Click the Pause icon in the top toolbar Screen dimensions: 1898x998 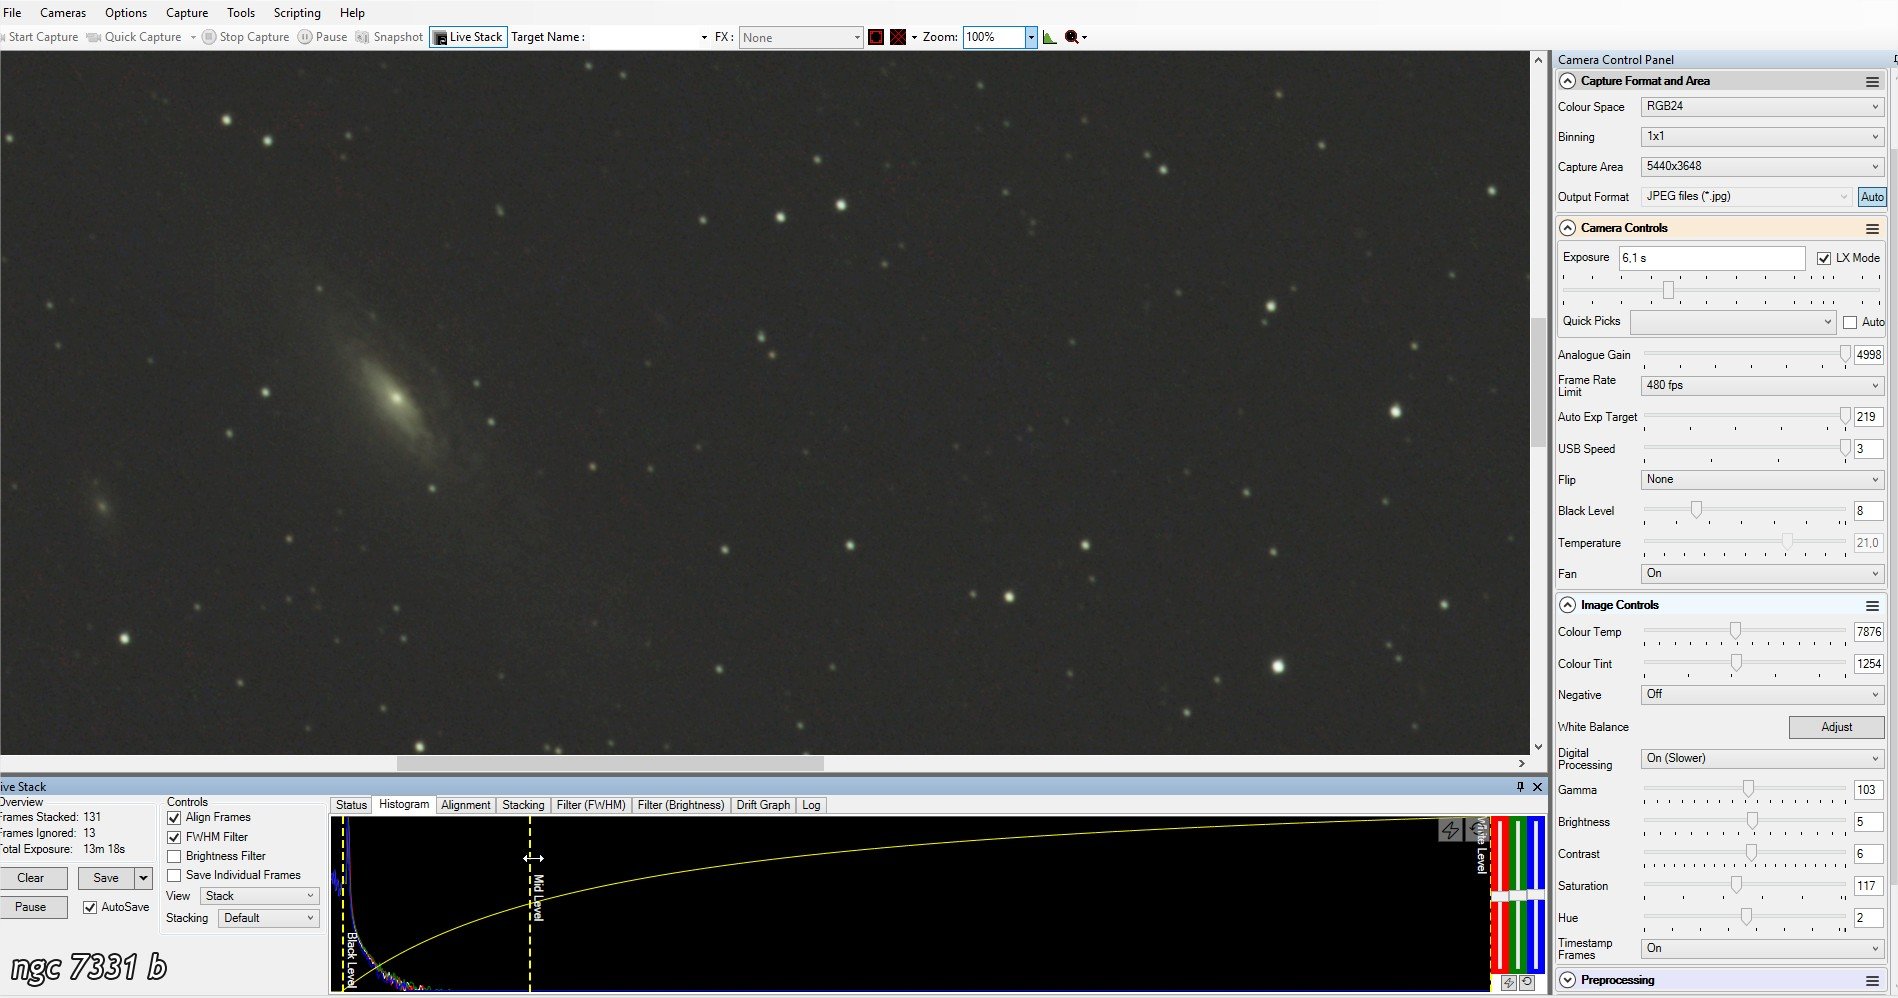point(304,37)
